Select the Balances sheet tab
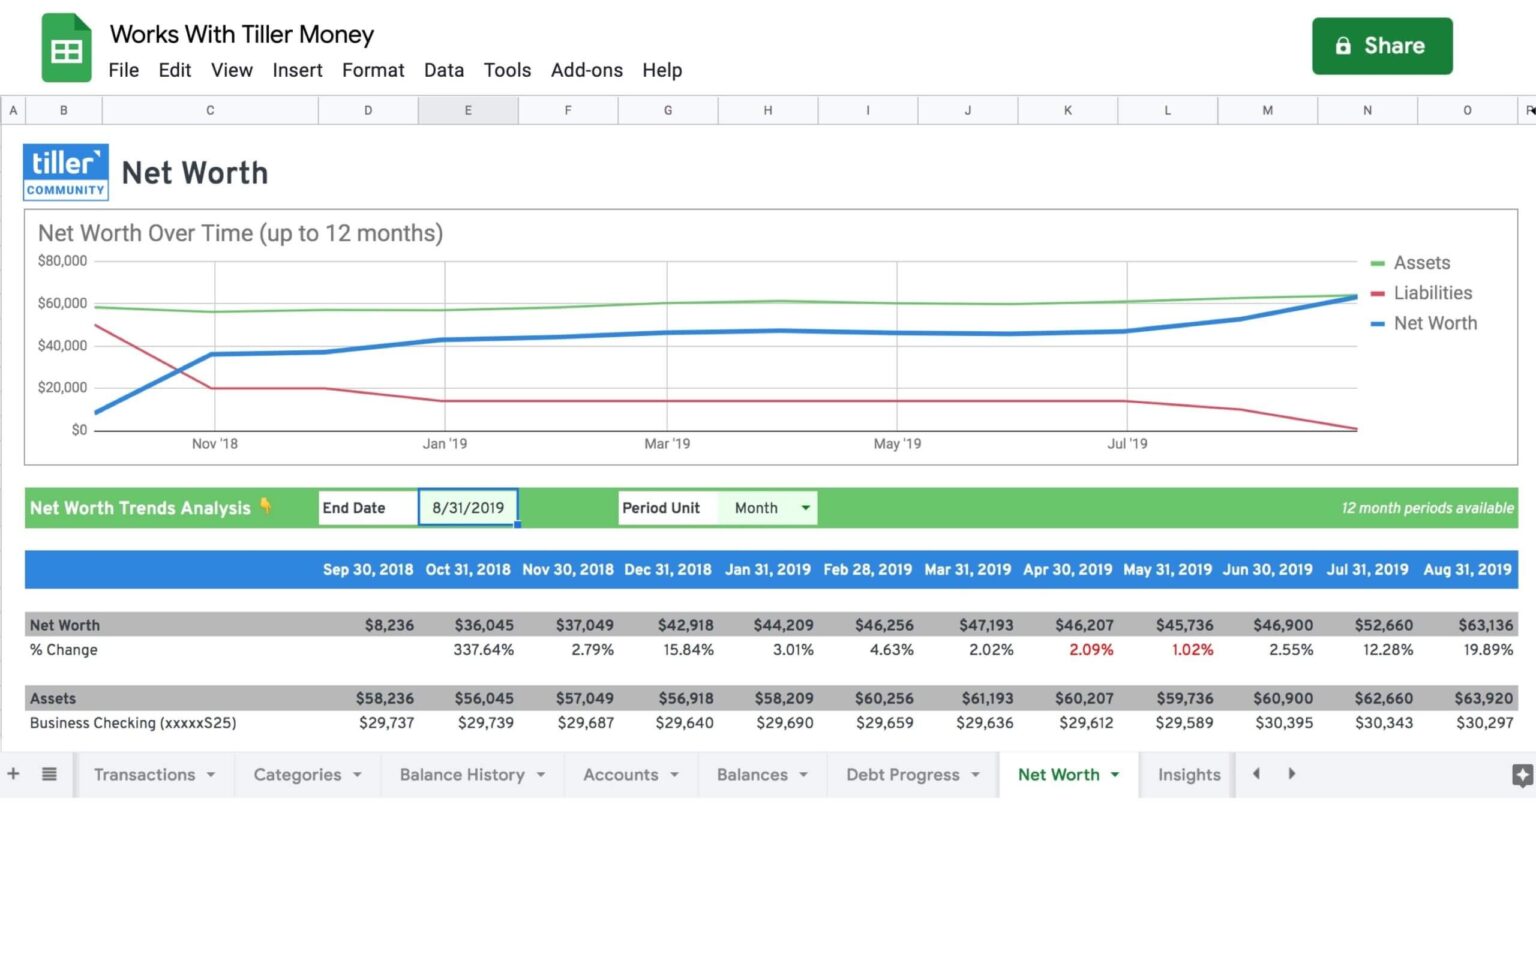The height and width of the screenshot is (960, 1536). coord(753,774)
